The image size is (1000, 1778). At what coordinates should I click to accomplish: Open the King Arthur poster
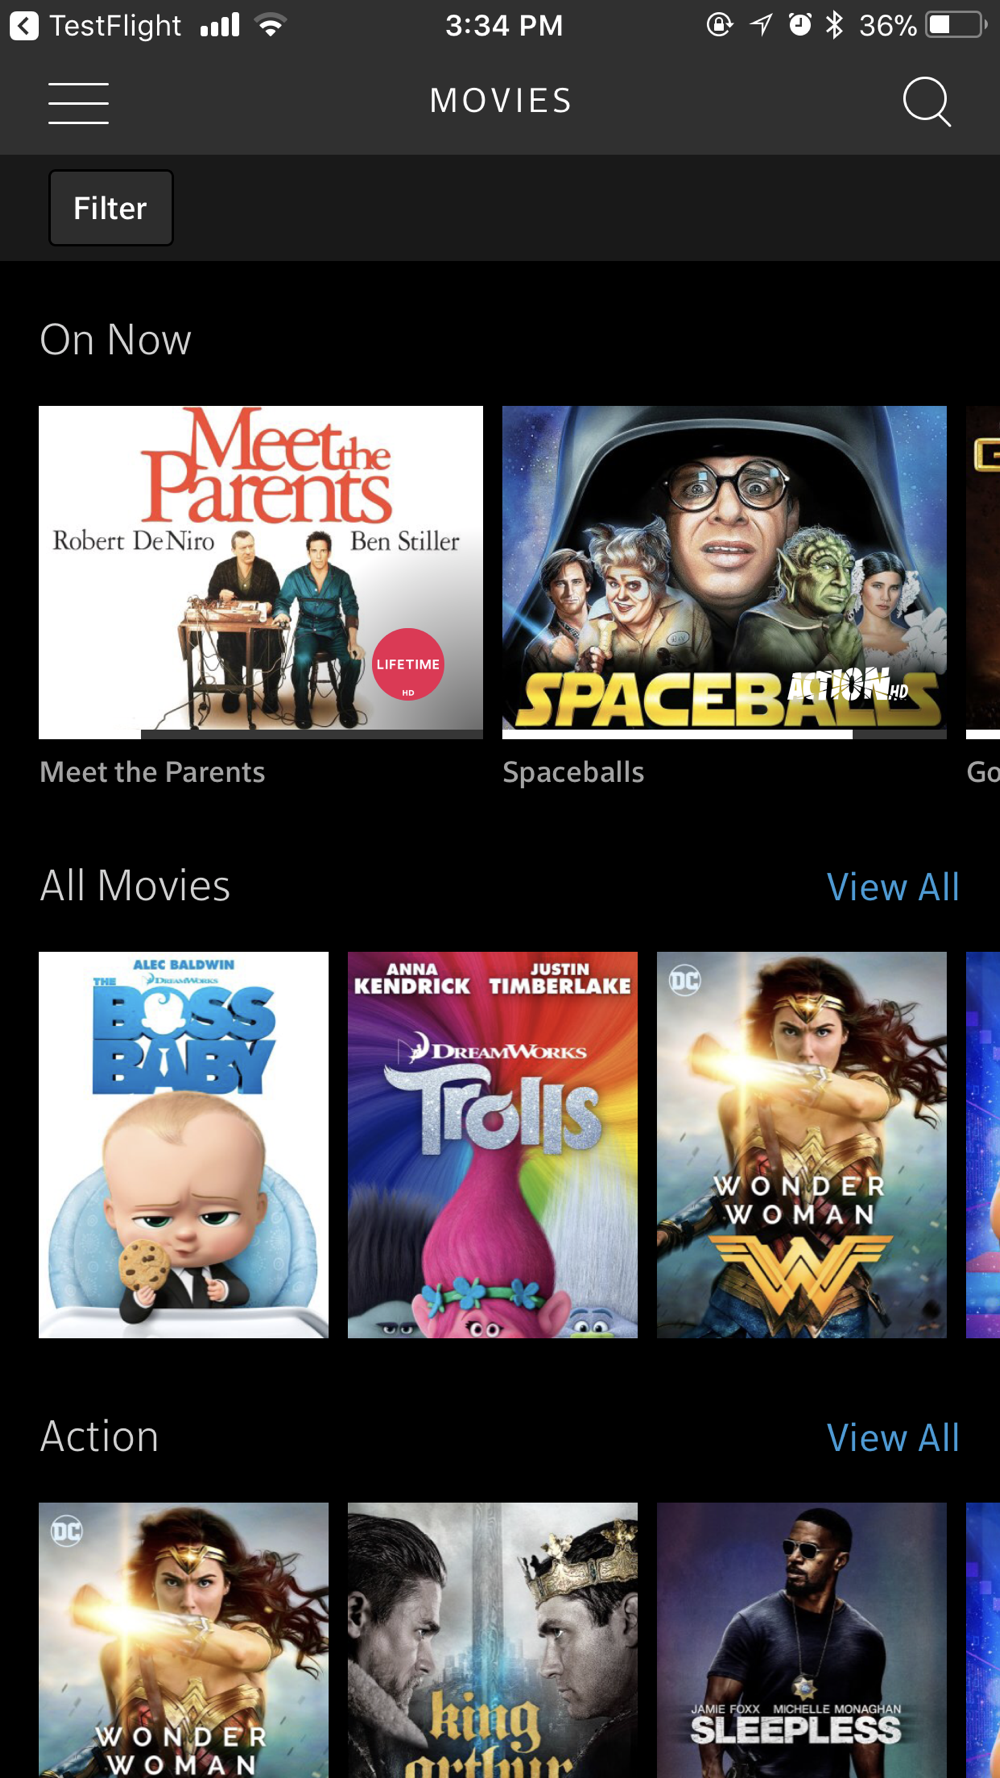493,1640
